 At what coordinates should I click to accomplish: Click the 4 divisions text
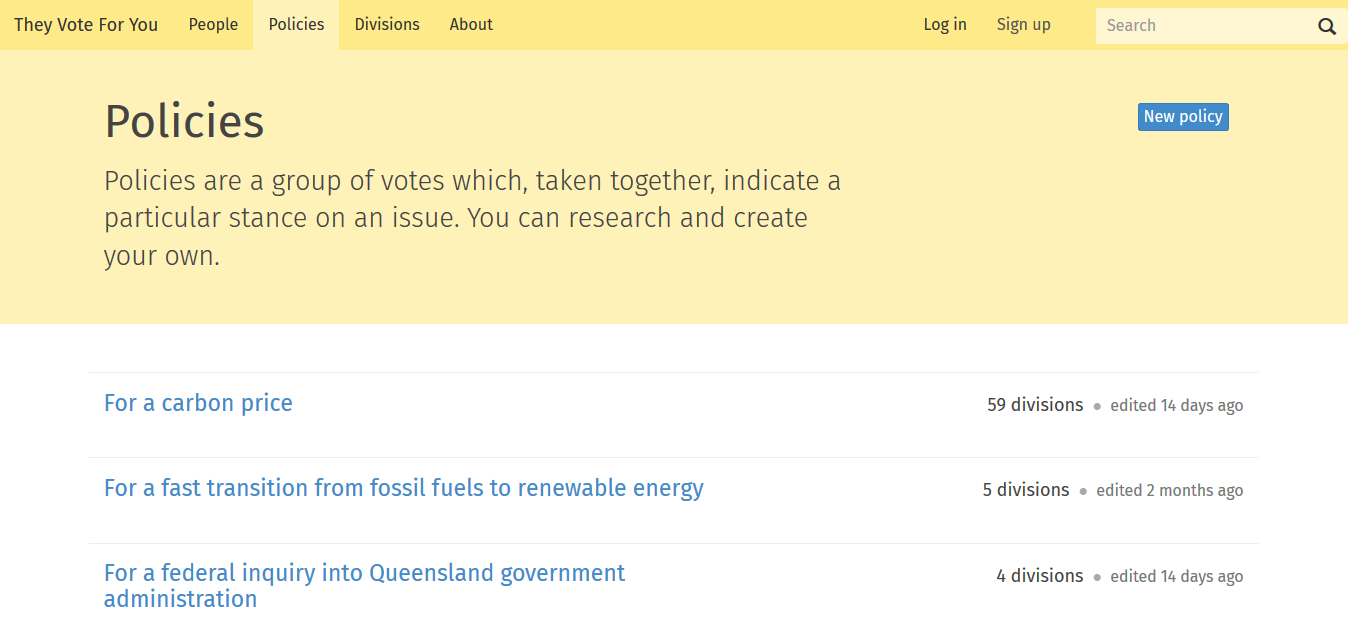[1040, 576]
